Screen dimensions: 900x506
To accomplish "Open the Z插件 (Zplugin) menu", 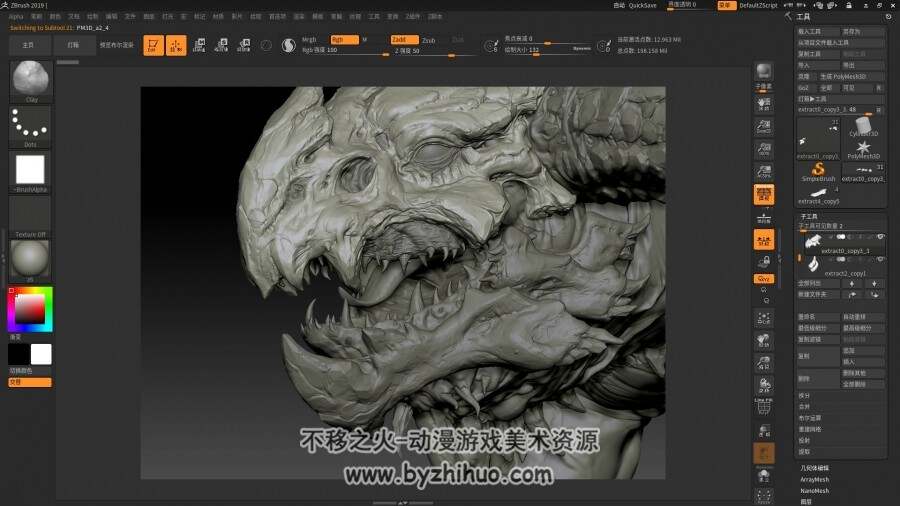I will 413,17.
